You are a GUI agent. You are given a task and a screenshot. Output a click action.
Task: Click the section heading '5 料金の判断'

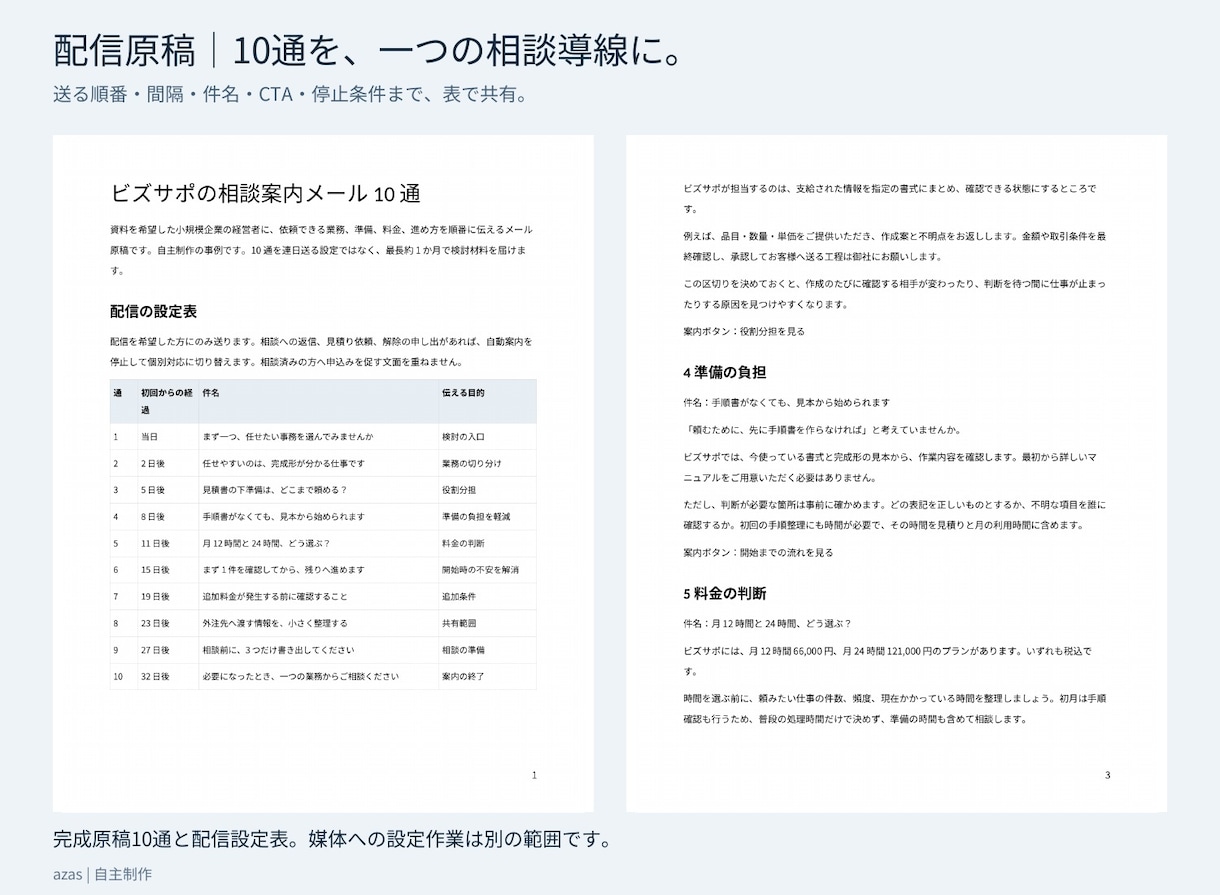[x=725, y=593]
